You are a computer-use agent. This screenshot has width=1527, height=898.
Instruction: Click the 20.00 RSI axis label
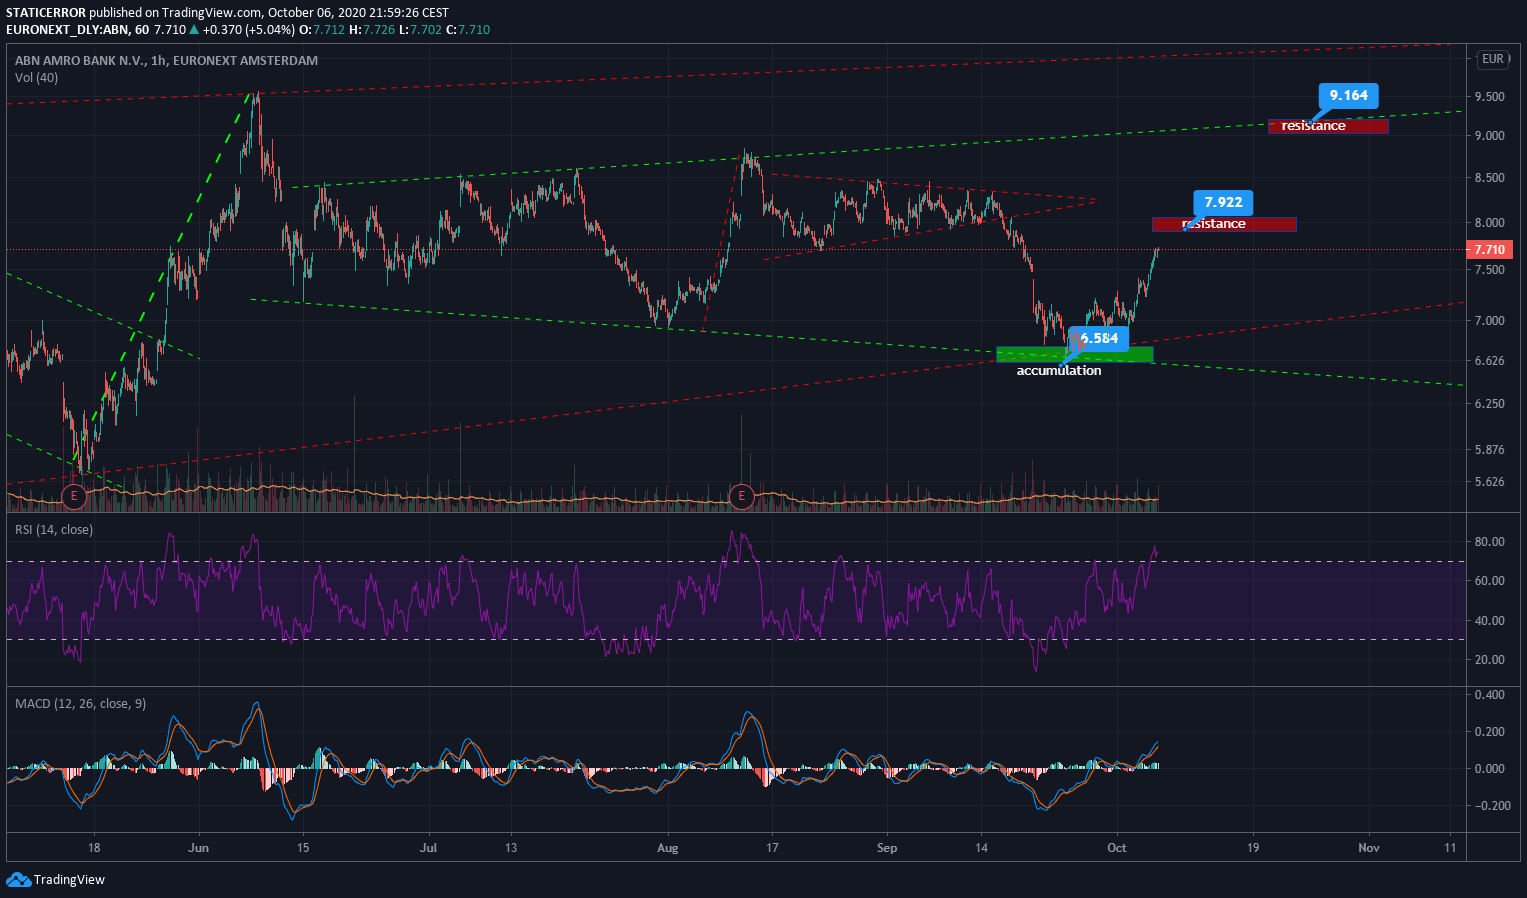(x=1489, y=660)
